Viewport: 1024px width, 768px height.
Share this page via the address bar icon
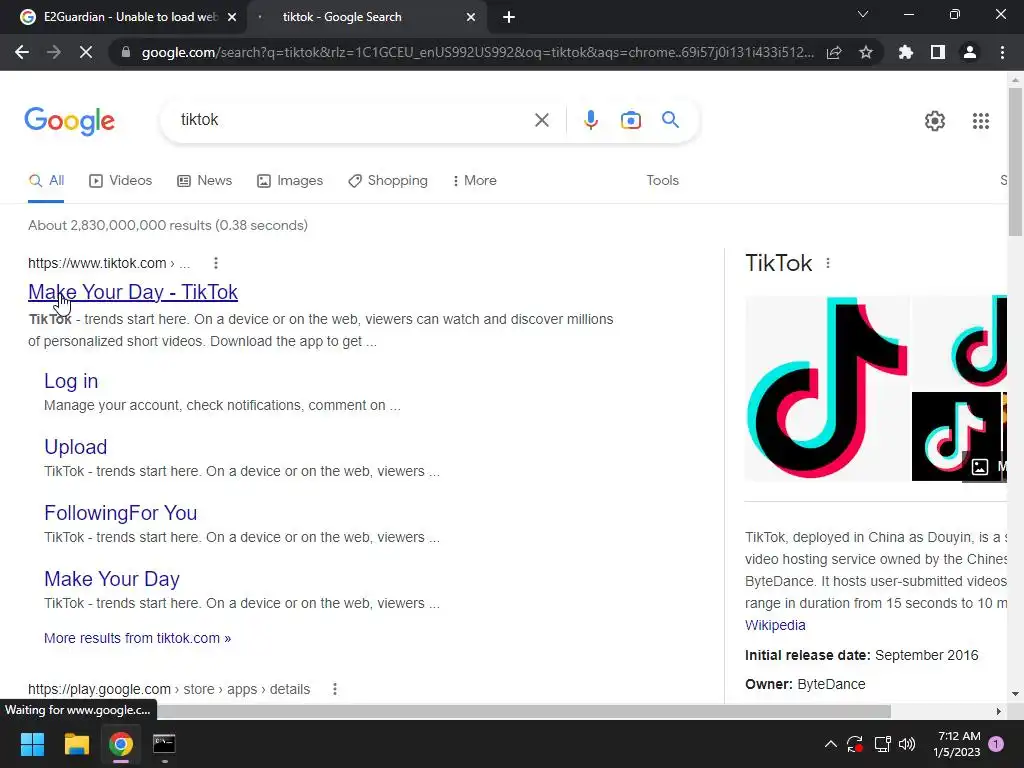(834, 52)
